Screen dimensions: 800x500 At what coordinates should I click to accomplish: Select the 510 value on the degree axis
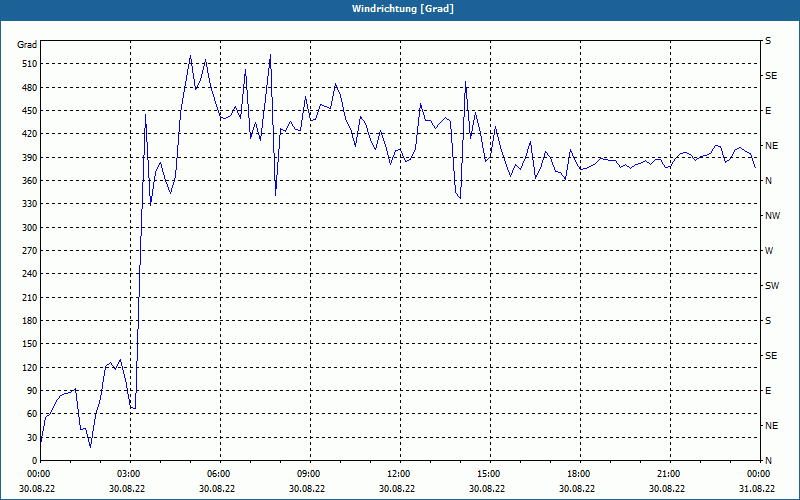[x=30, y=64]
